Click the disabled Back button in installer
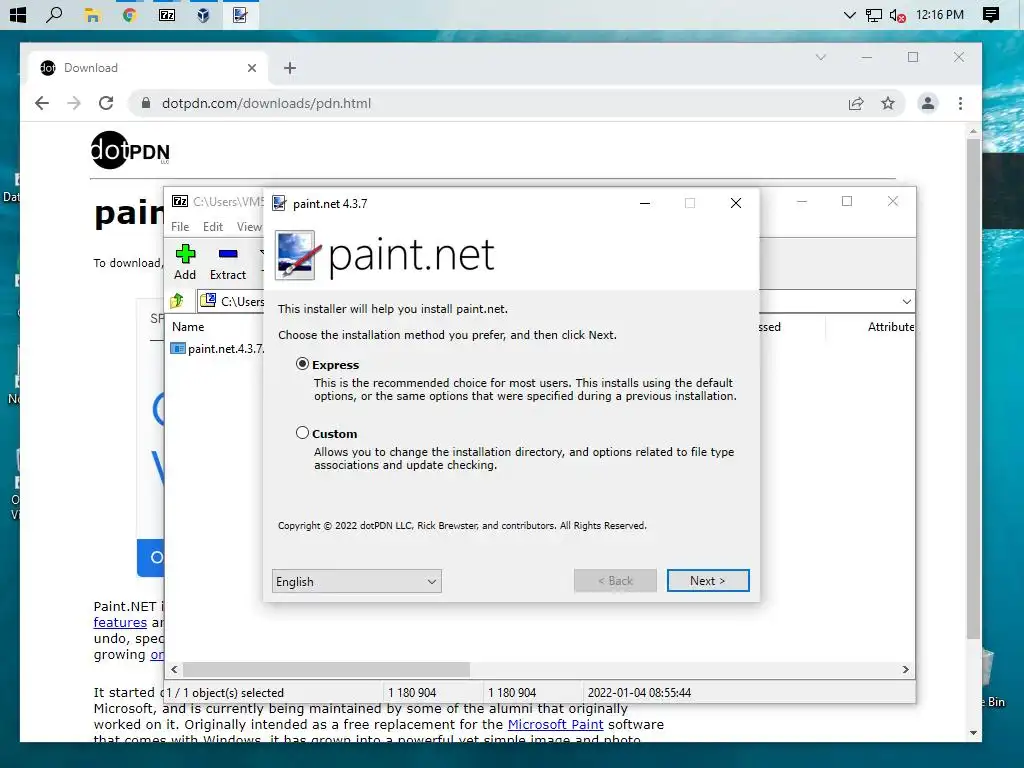This screenshot has height=768, width=1024. point(615,581)
